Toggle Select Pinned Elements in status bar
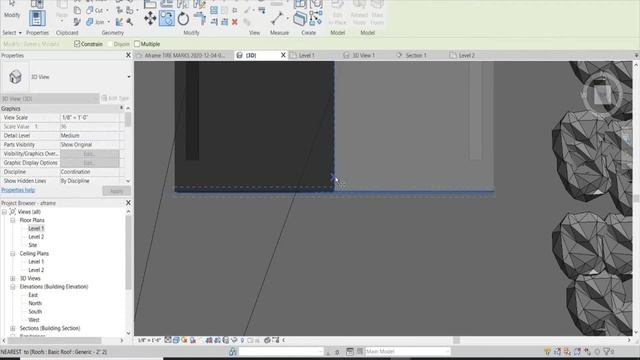This screenshot has height=360, width=640. point(568,351)
